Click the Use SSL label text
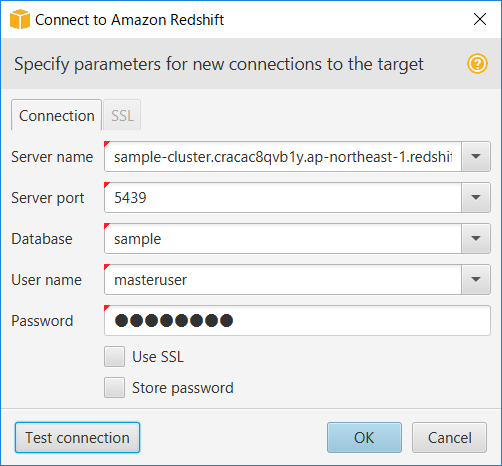 [158, 357]
